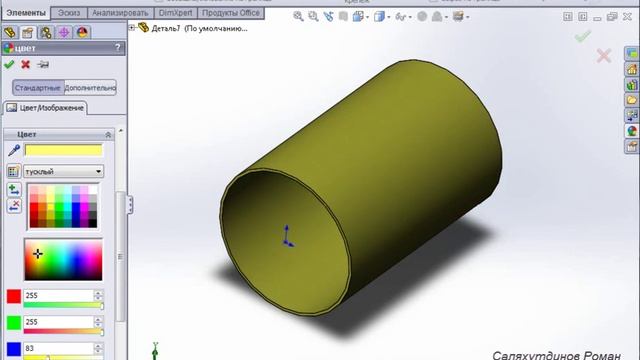The height and width of the screenshot is (360, 640).
Task: Expand the Деталь7 flyout tree node
Action: [132, 28]
